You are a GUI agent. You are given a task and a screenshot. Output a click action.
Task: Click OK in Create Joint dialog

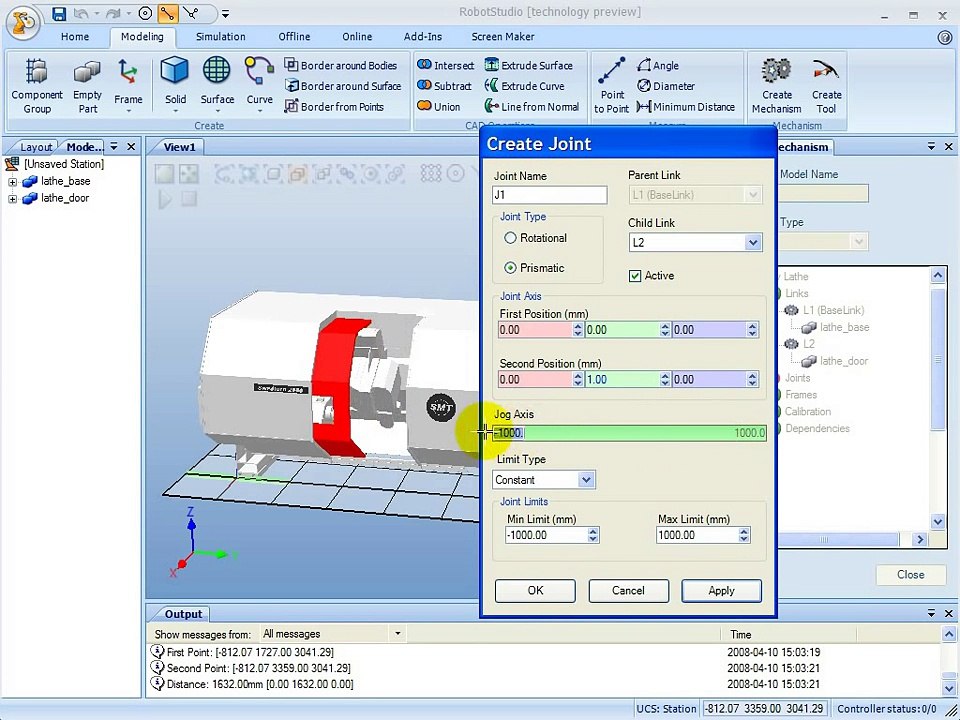pos(535,591)
